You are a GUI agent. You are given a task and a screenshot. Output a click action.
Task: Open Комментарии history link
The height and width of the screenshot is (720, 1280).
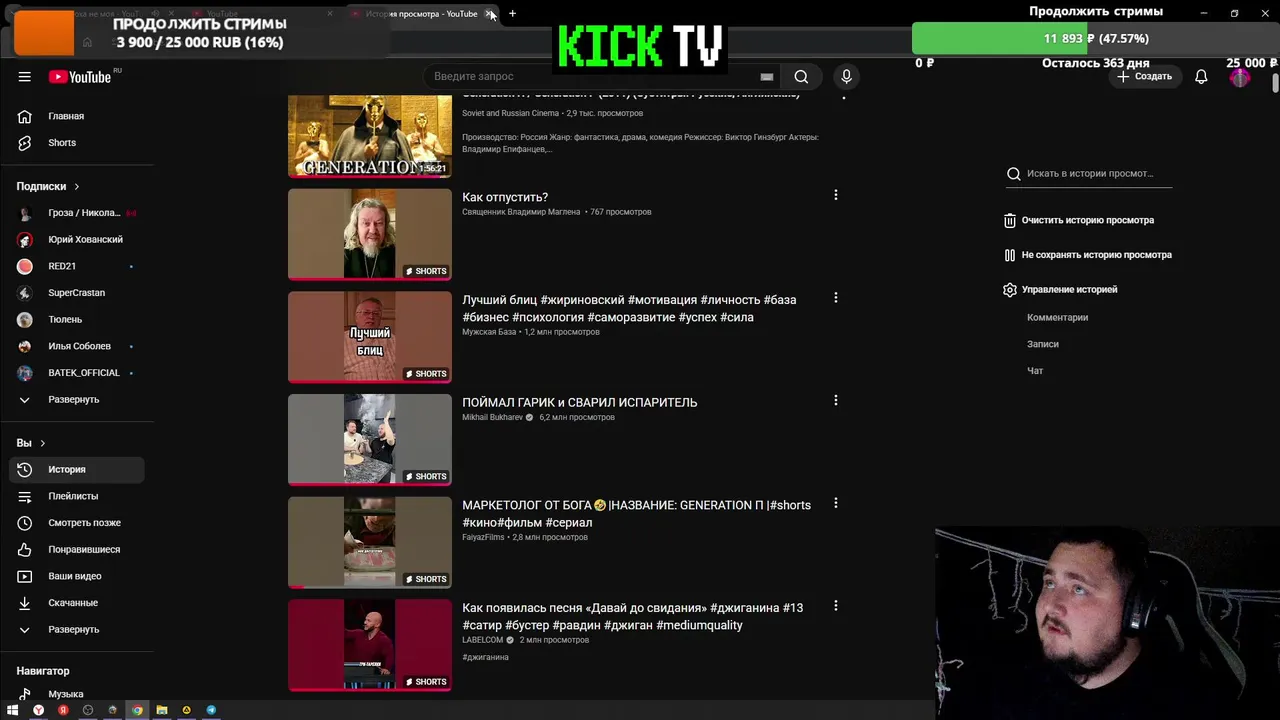click(1057, 318)
